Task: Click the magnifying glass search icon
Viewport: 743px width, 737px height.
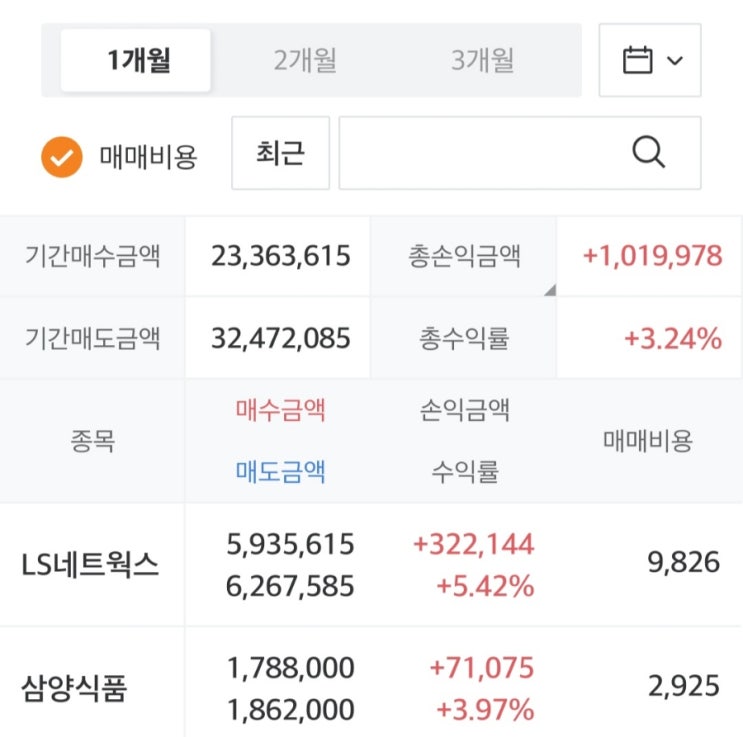Action: point(649,153)
